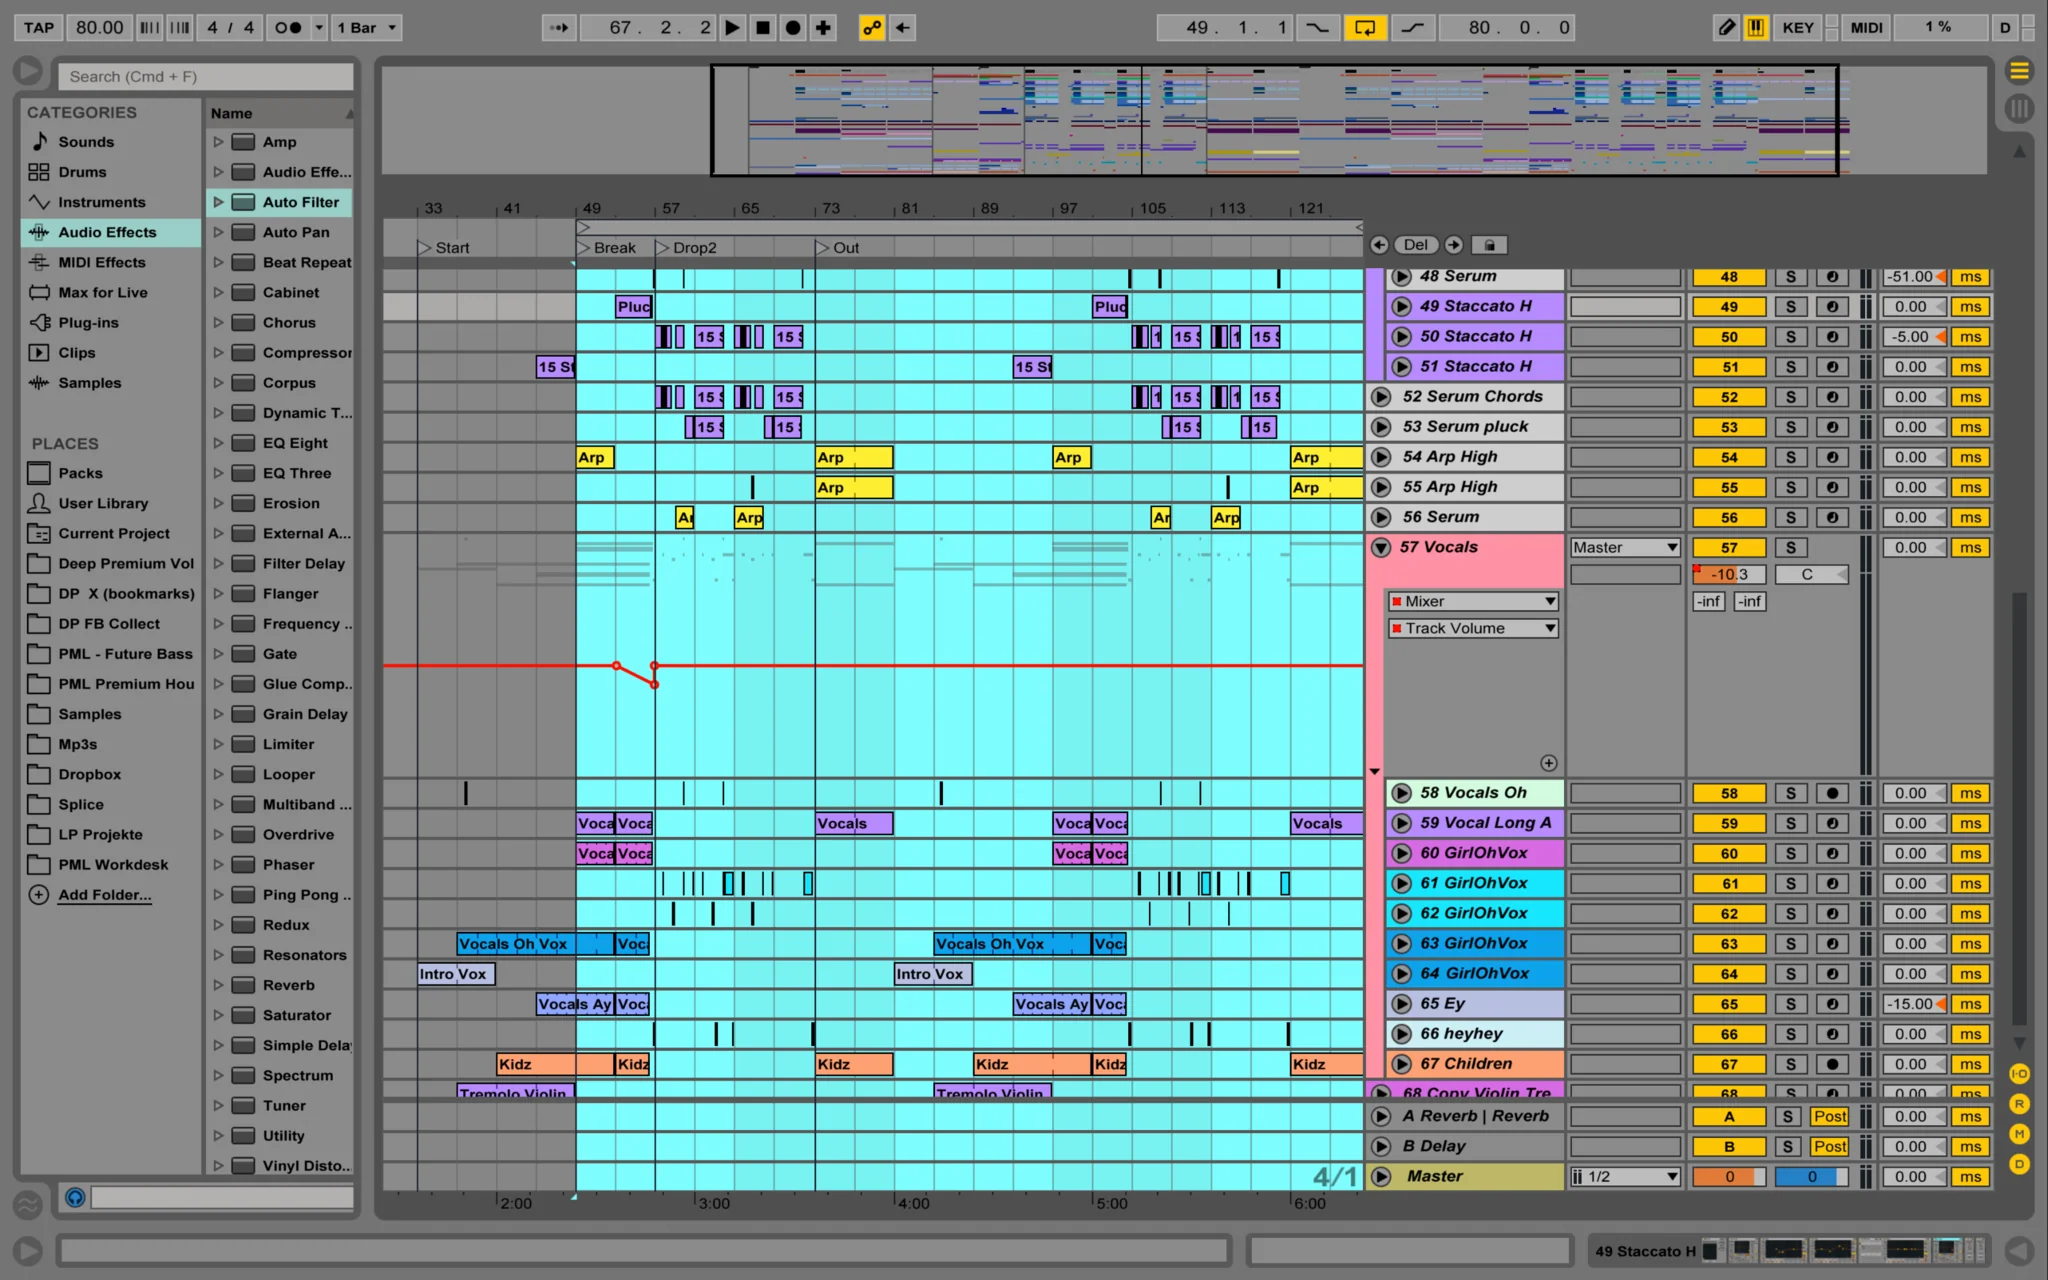2048x1280 pixels.
Task: Toggle track activator 52 Serum Chords
Action: [1729, 397]
